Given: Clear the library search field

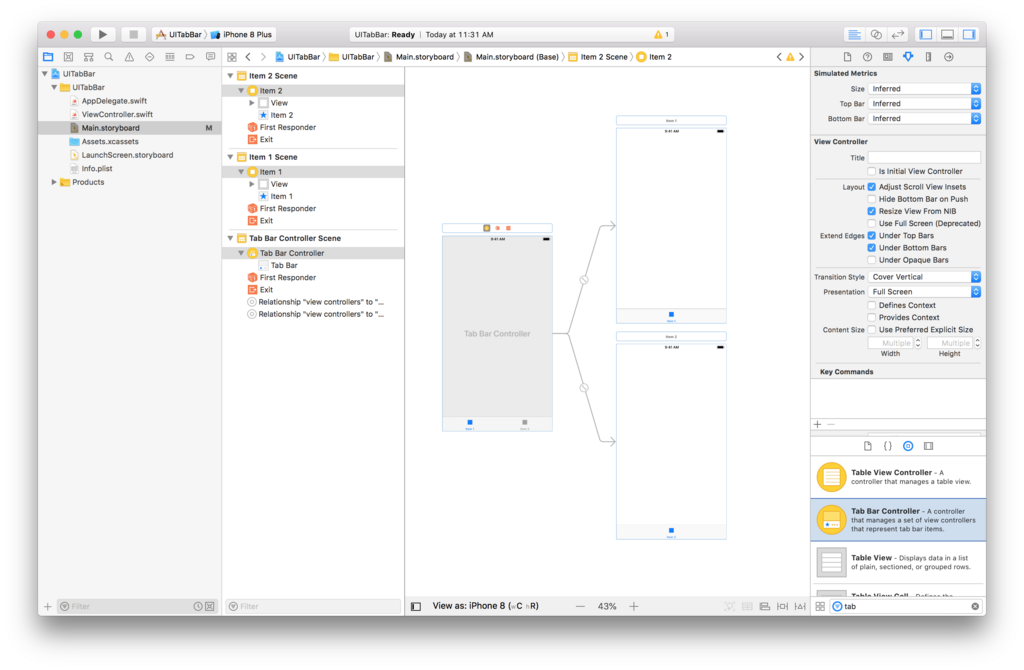Looking at the screenshot, I should 975,607.
